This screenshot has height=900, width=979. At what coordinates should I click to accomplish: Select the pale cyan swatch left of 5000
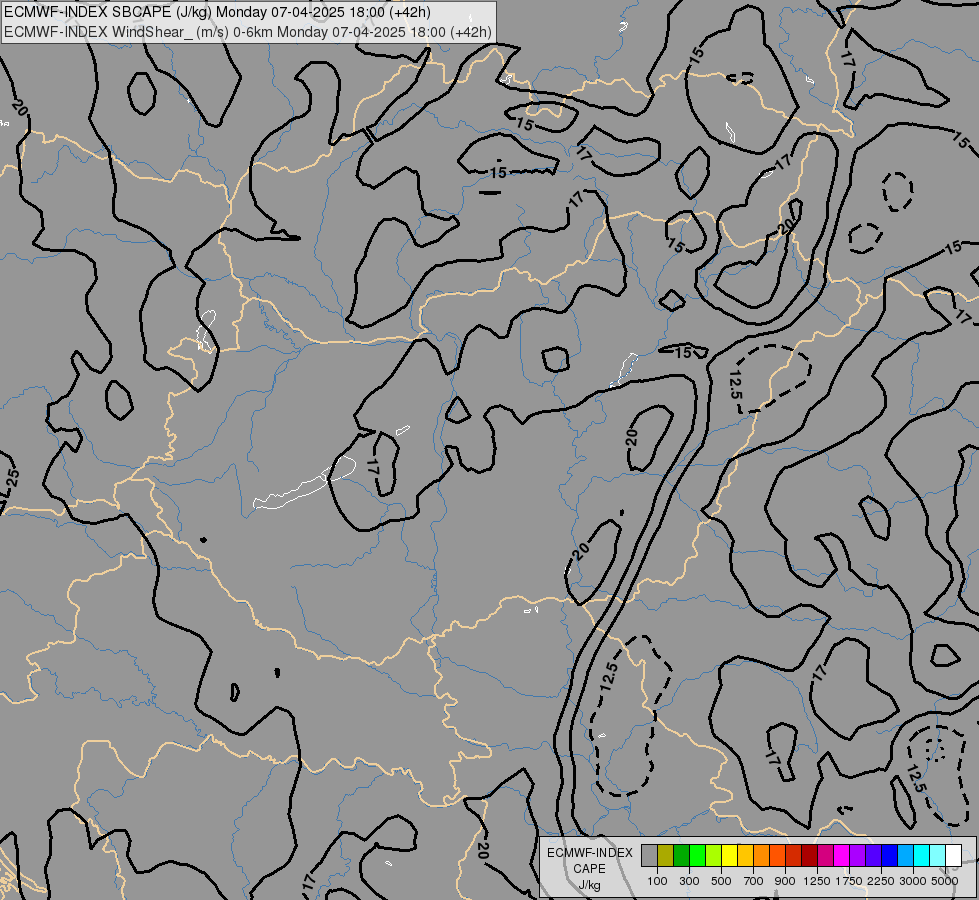pos(937,856)
